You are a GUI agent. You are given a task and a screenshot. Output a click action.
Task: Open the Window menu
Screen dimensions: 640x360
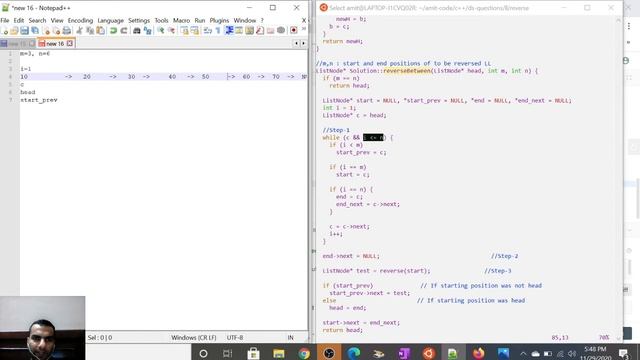pyautogui.click(x=244, y=20)
